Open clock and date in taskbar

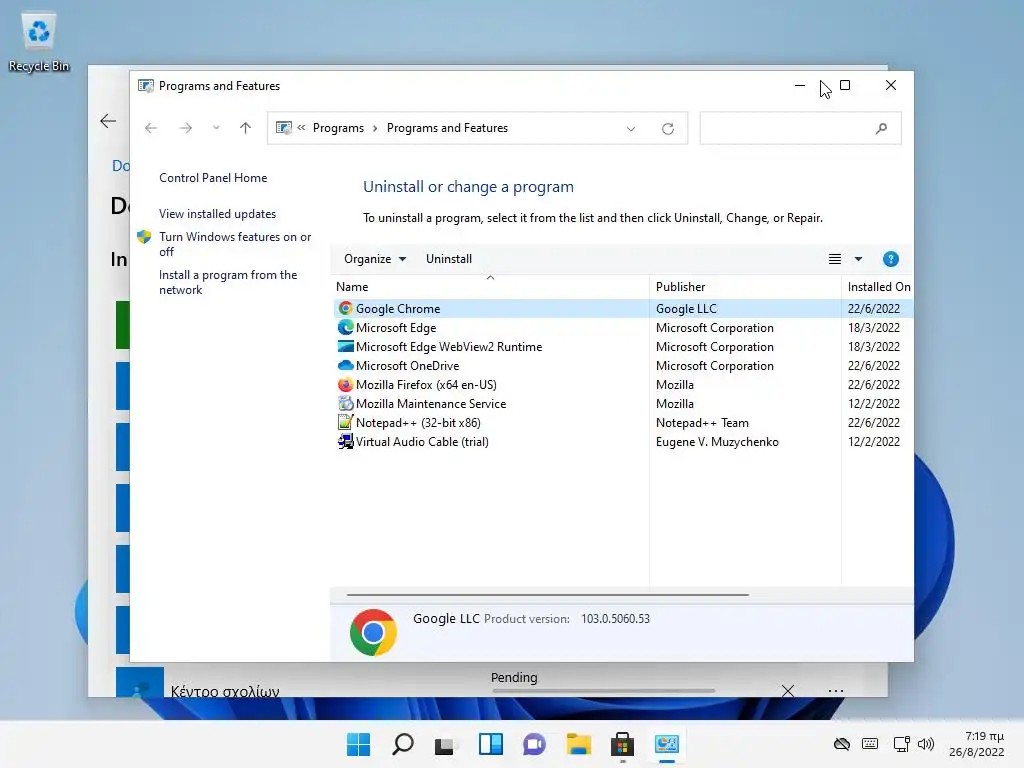(977, 744)
